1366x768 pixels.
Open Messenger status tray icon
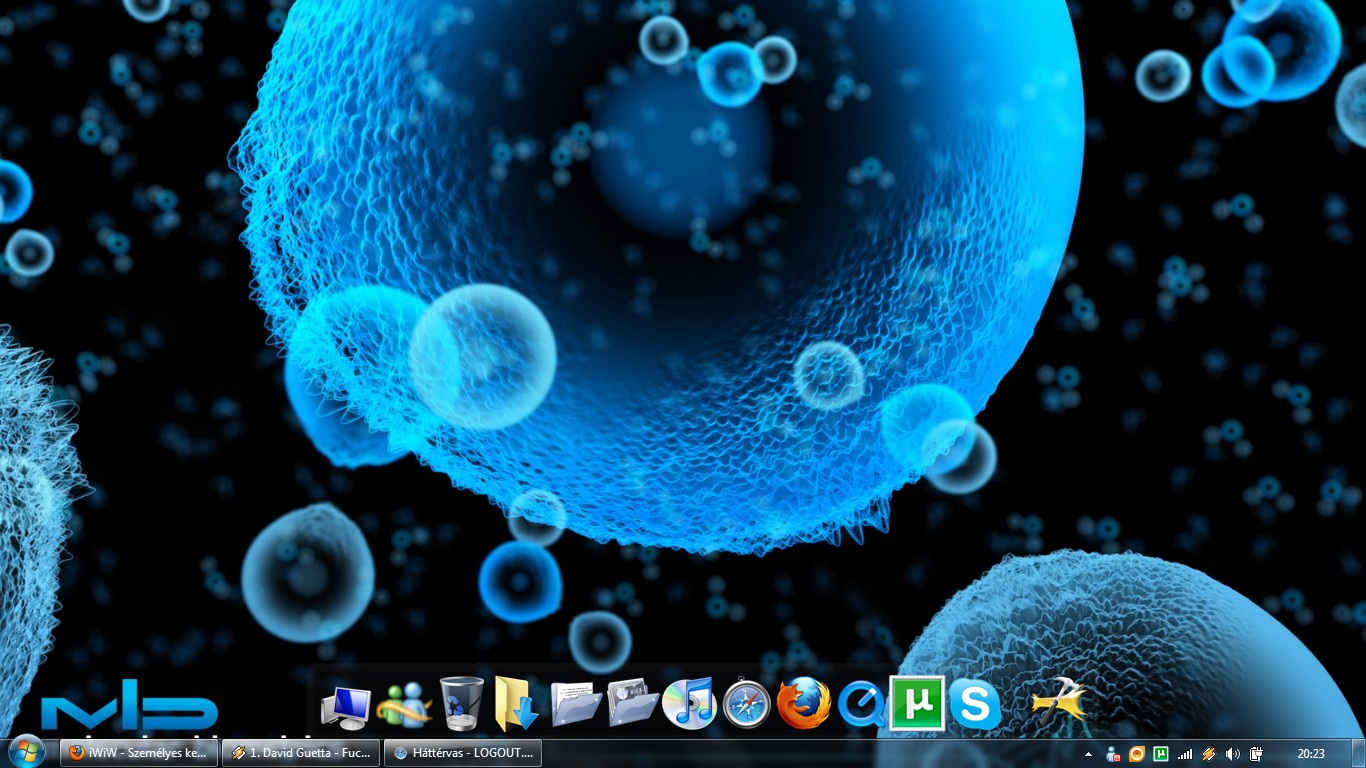click(x=1113, y=754)
